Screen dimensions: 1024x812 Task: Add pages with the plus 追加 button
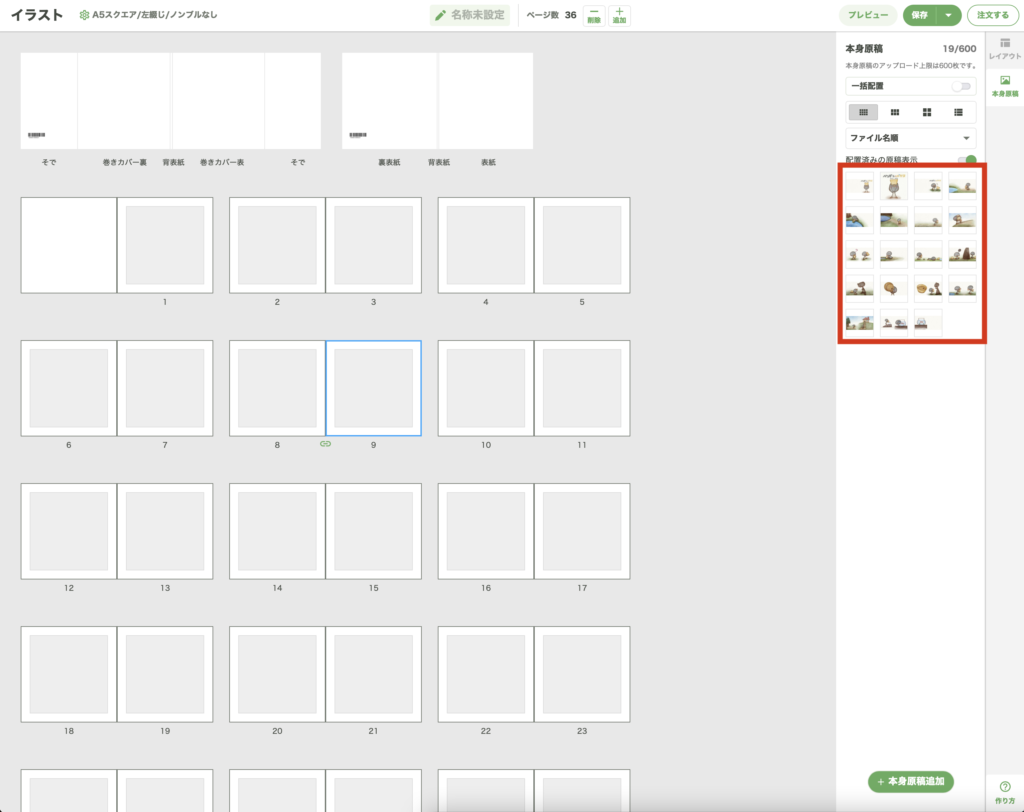[619, 15]
